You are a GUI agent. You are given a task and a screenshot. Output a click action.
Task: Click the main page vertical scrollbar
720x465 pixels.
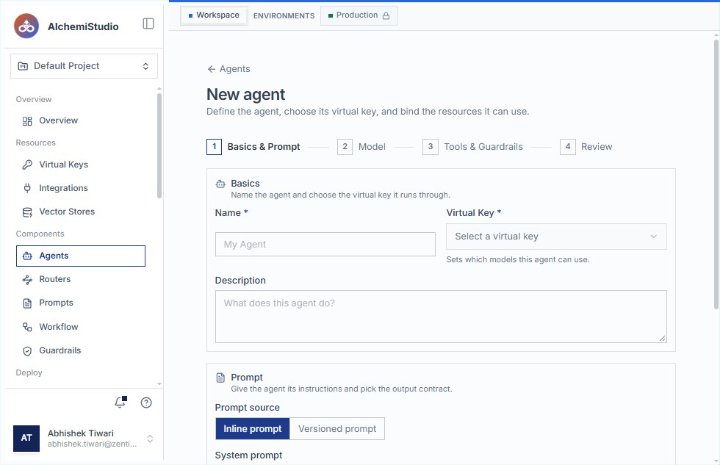[x=716, y=174]
